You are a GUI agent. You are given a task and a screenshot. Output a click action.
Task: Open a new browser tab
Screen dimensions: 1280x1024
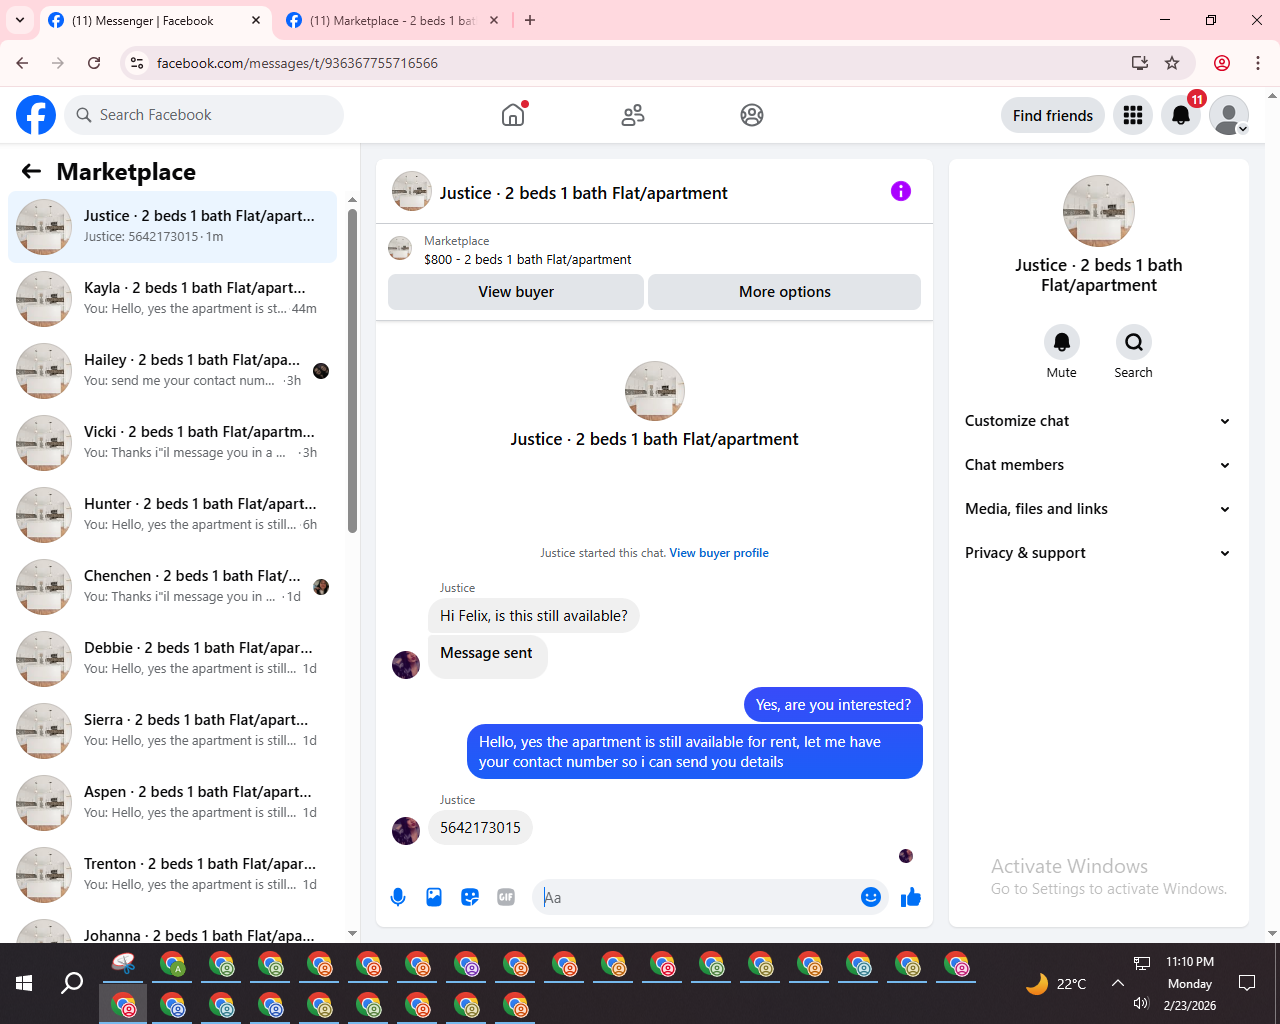tap(530, 20)
